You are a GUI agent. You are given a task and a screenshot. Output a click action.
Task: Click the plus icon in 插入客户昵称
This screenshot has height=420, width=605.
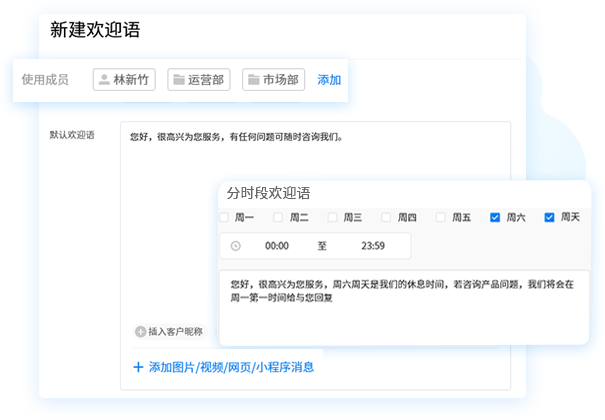[x=140, y=332]
